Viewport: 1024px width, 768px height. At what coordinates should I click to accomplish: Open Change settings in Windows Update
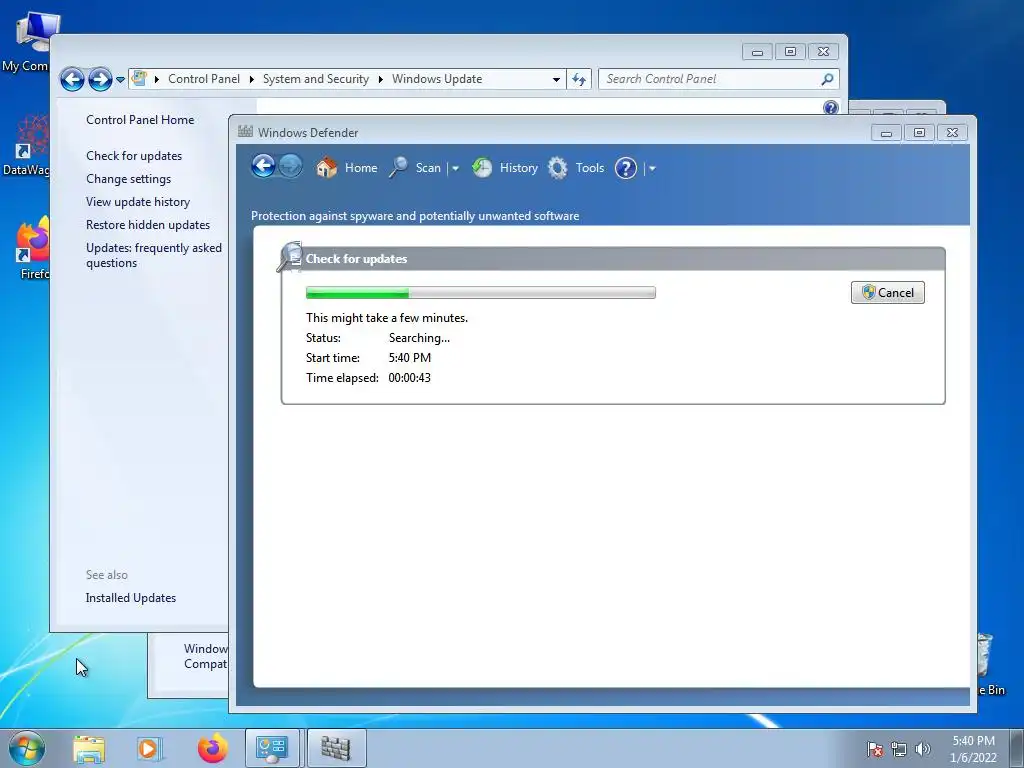pos(129,178)
